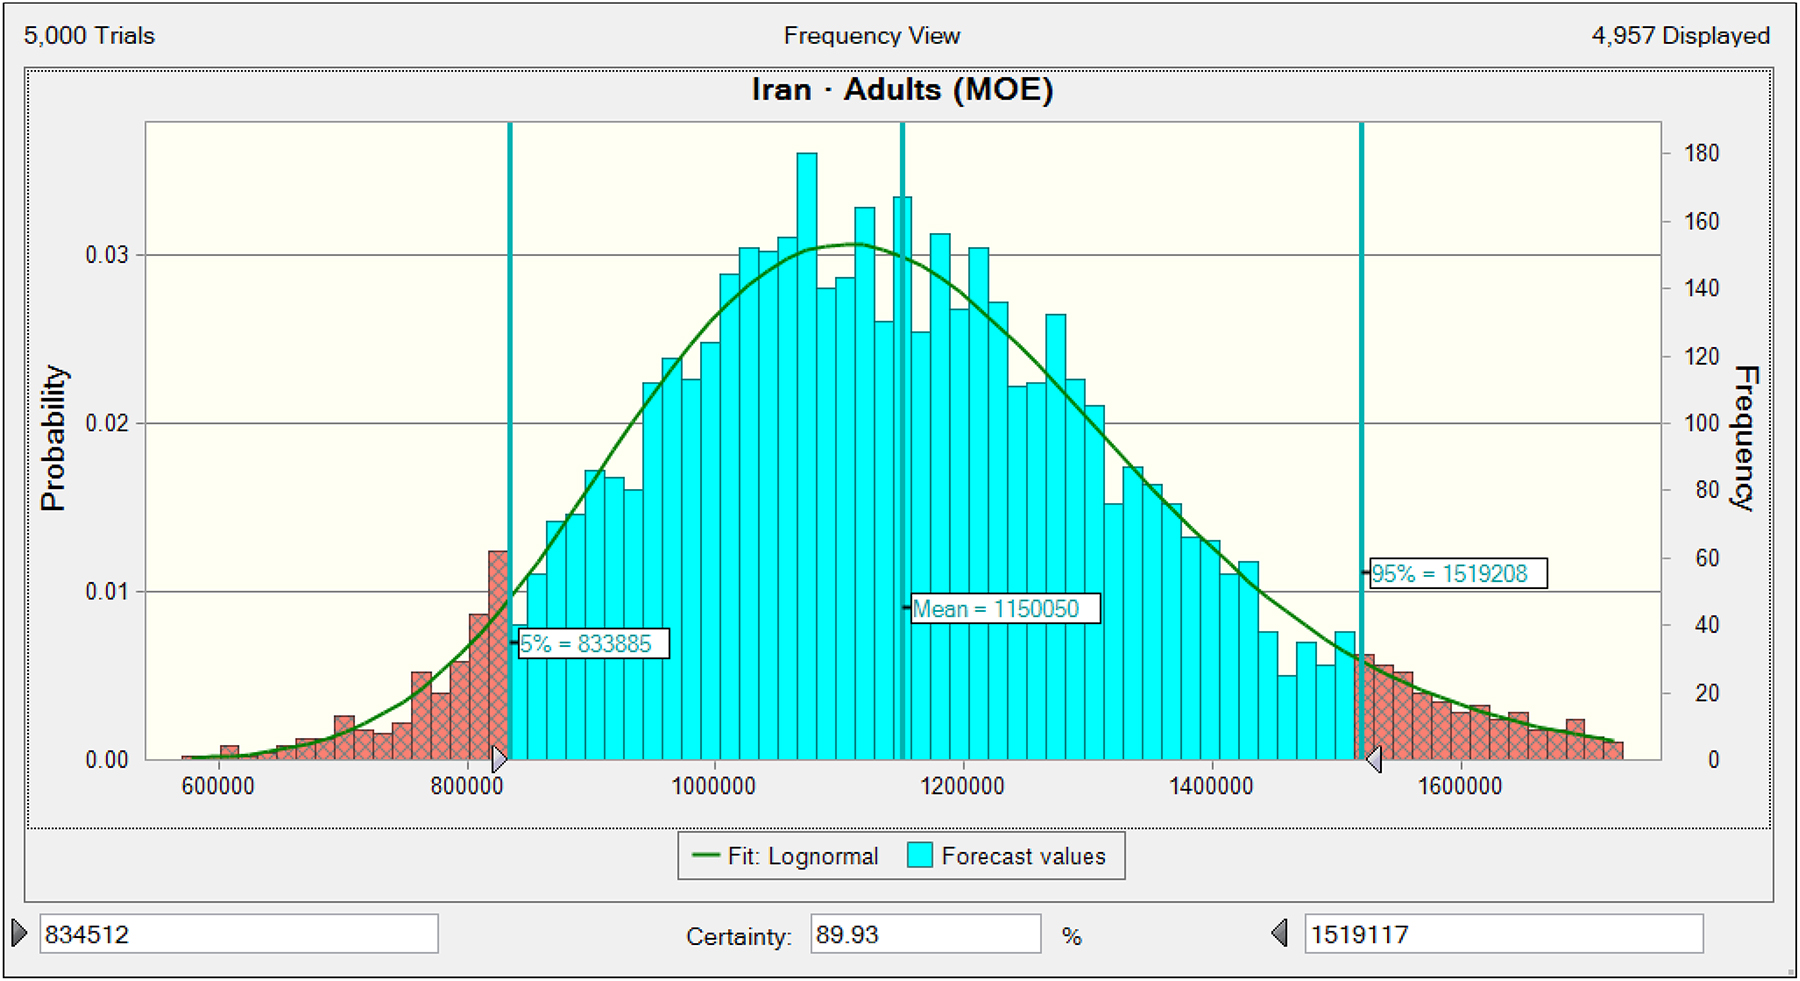Click the triangle icon beside the 834512 field
The image size is (1800, 981).
[x=19, y=933]
